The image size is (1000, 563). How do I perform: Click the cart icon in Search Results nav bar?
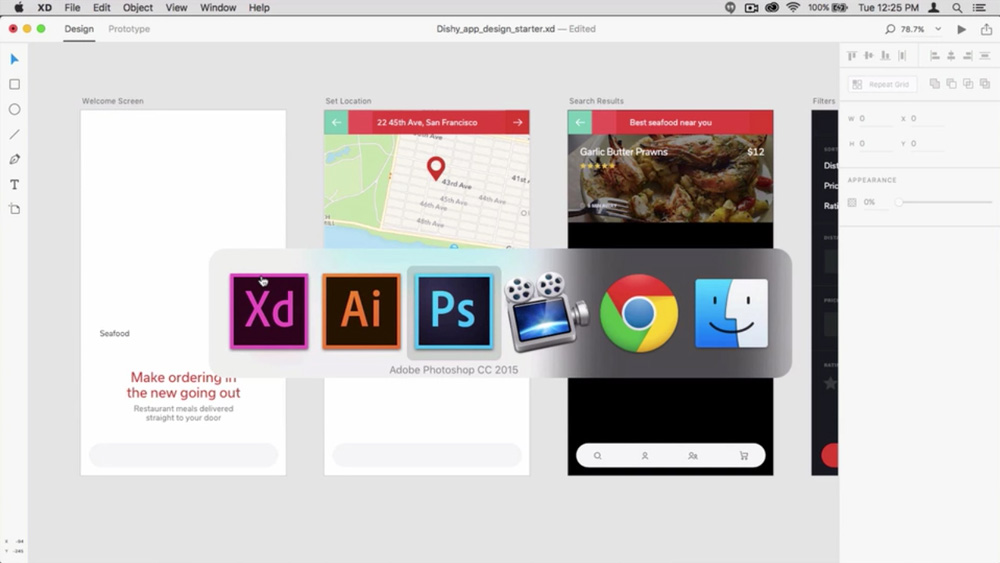[x=744, y=456]
